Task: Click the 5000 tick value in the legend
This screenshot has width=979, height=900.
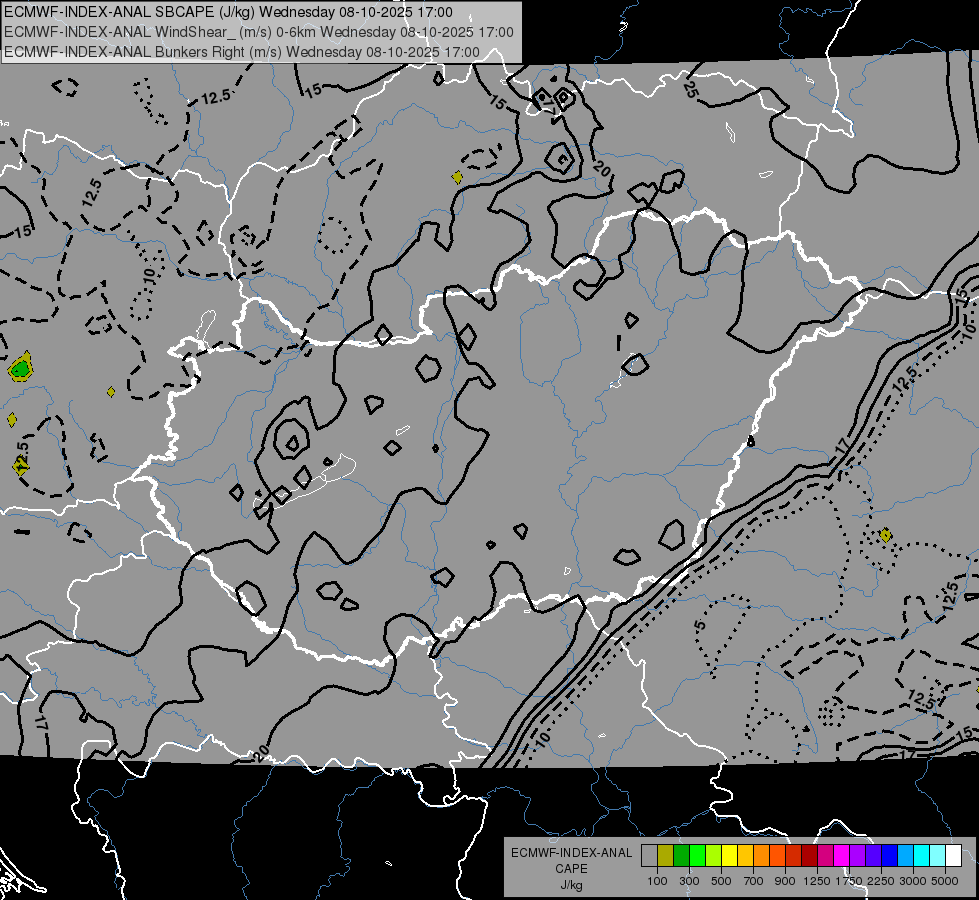Action: 945,881
